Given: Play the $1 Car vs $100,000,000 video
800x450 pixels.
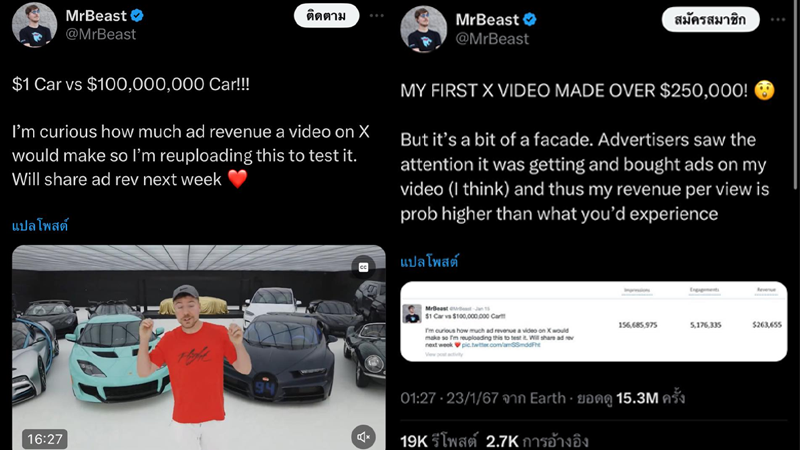Looking at the screenshot, I should coord(198,347).
